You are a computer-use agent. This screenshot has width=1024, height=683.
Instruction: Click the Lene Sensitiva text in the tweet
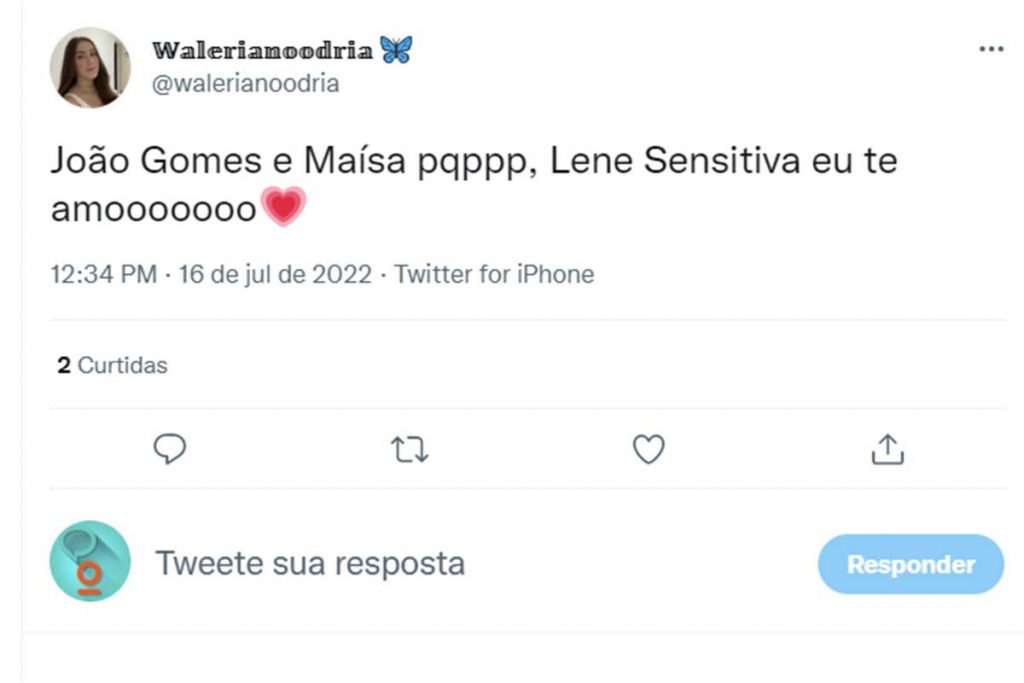(676, 162)
